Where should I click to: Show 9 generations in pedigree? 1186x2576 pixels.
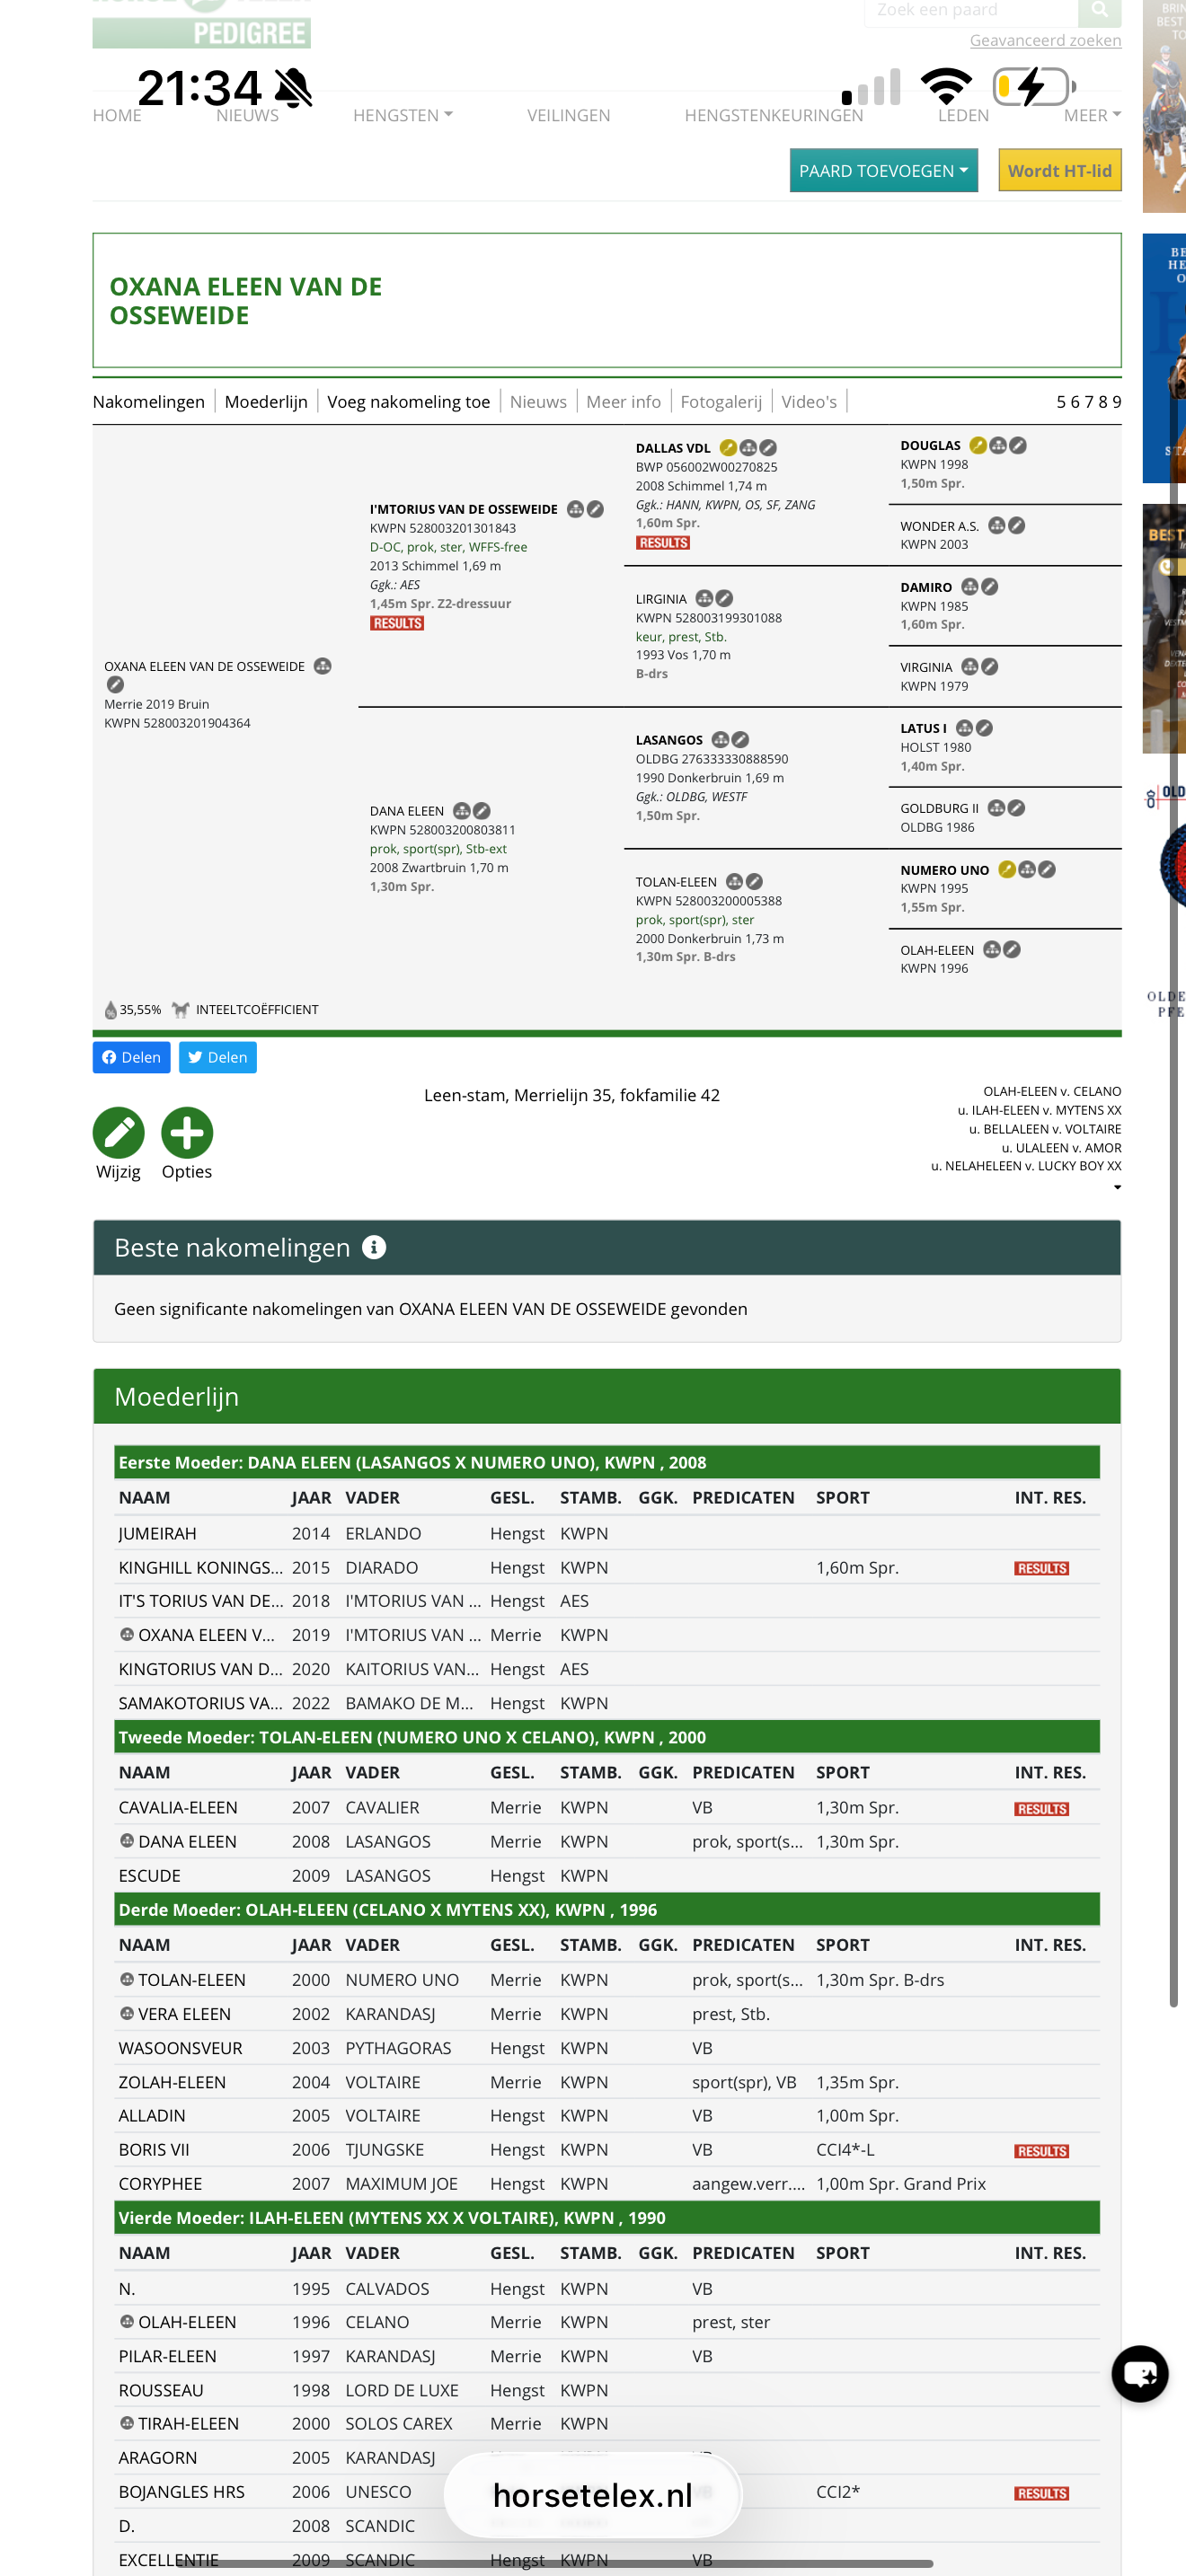[x=1116, y=402]
